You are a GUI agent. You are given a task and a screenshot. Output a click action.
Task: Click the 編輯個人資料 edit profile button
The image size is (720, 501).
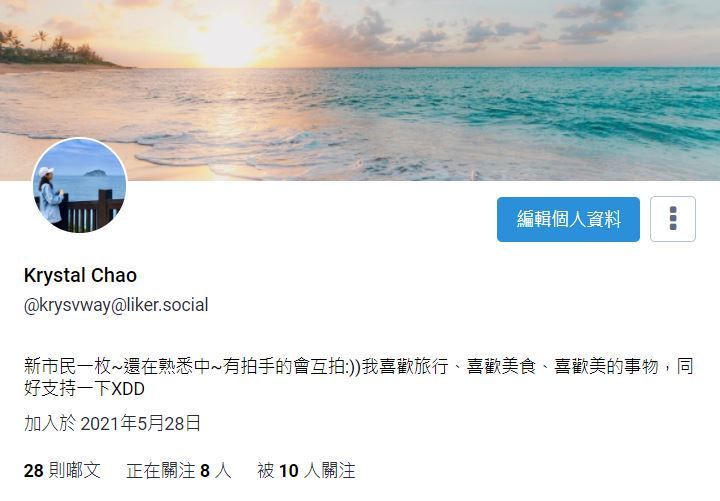[568, 220]
